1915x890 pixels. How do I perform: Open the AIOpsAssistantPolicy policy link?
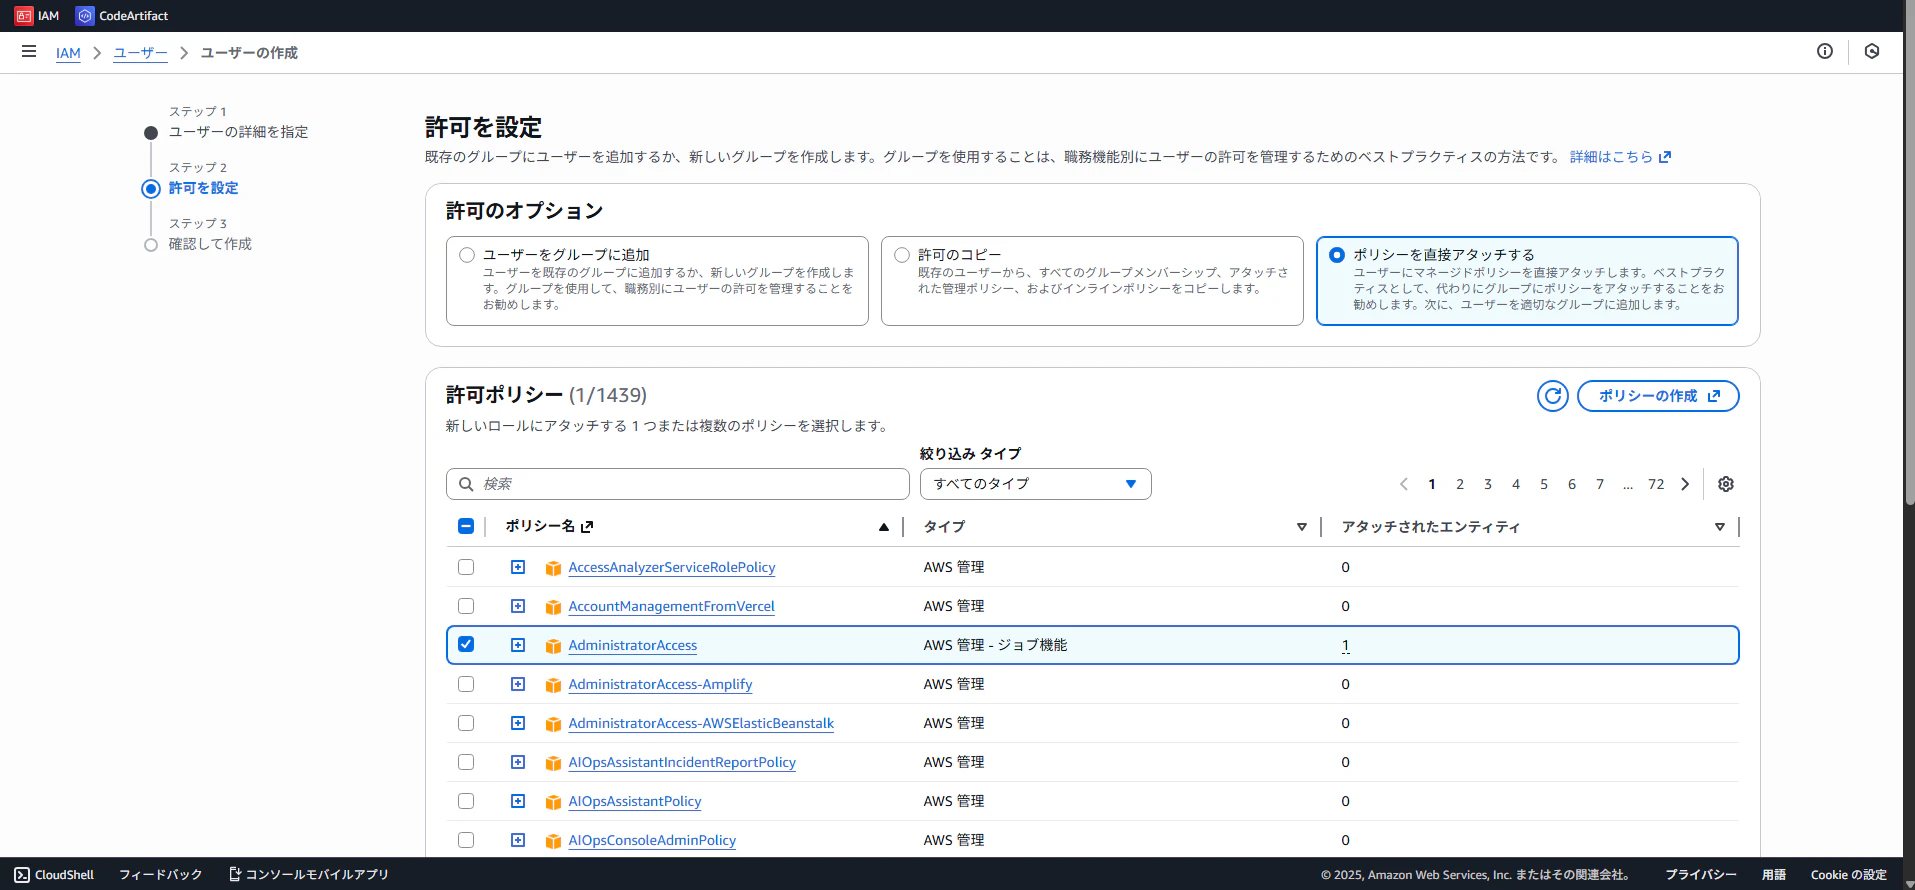tap(635, 802)
